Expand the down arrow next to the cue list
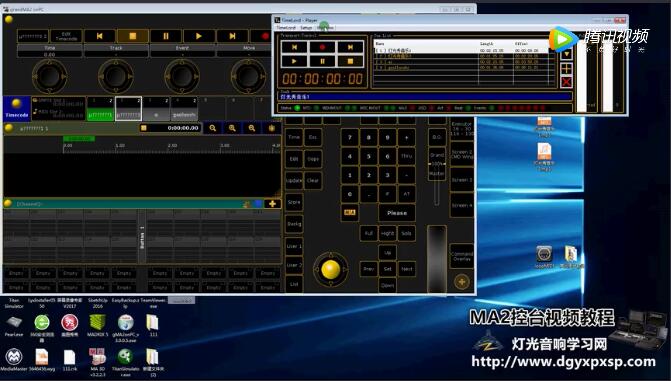Image resolution: width=671 pixels, height=381 pixels. (566, 54)
